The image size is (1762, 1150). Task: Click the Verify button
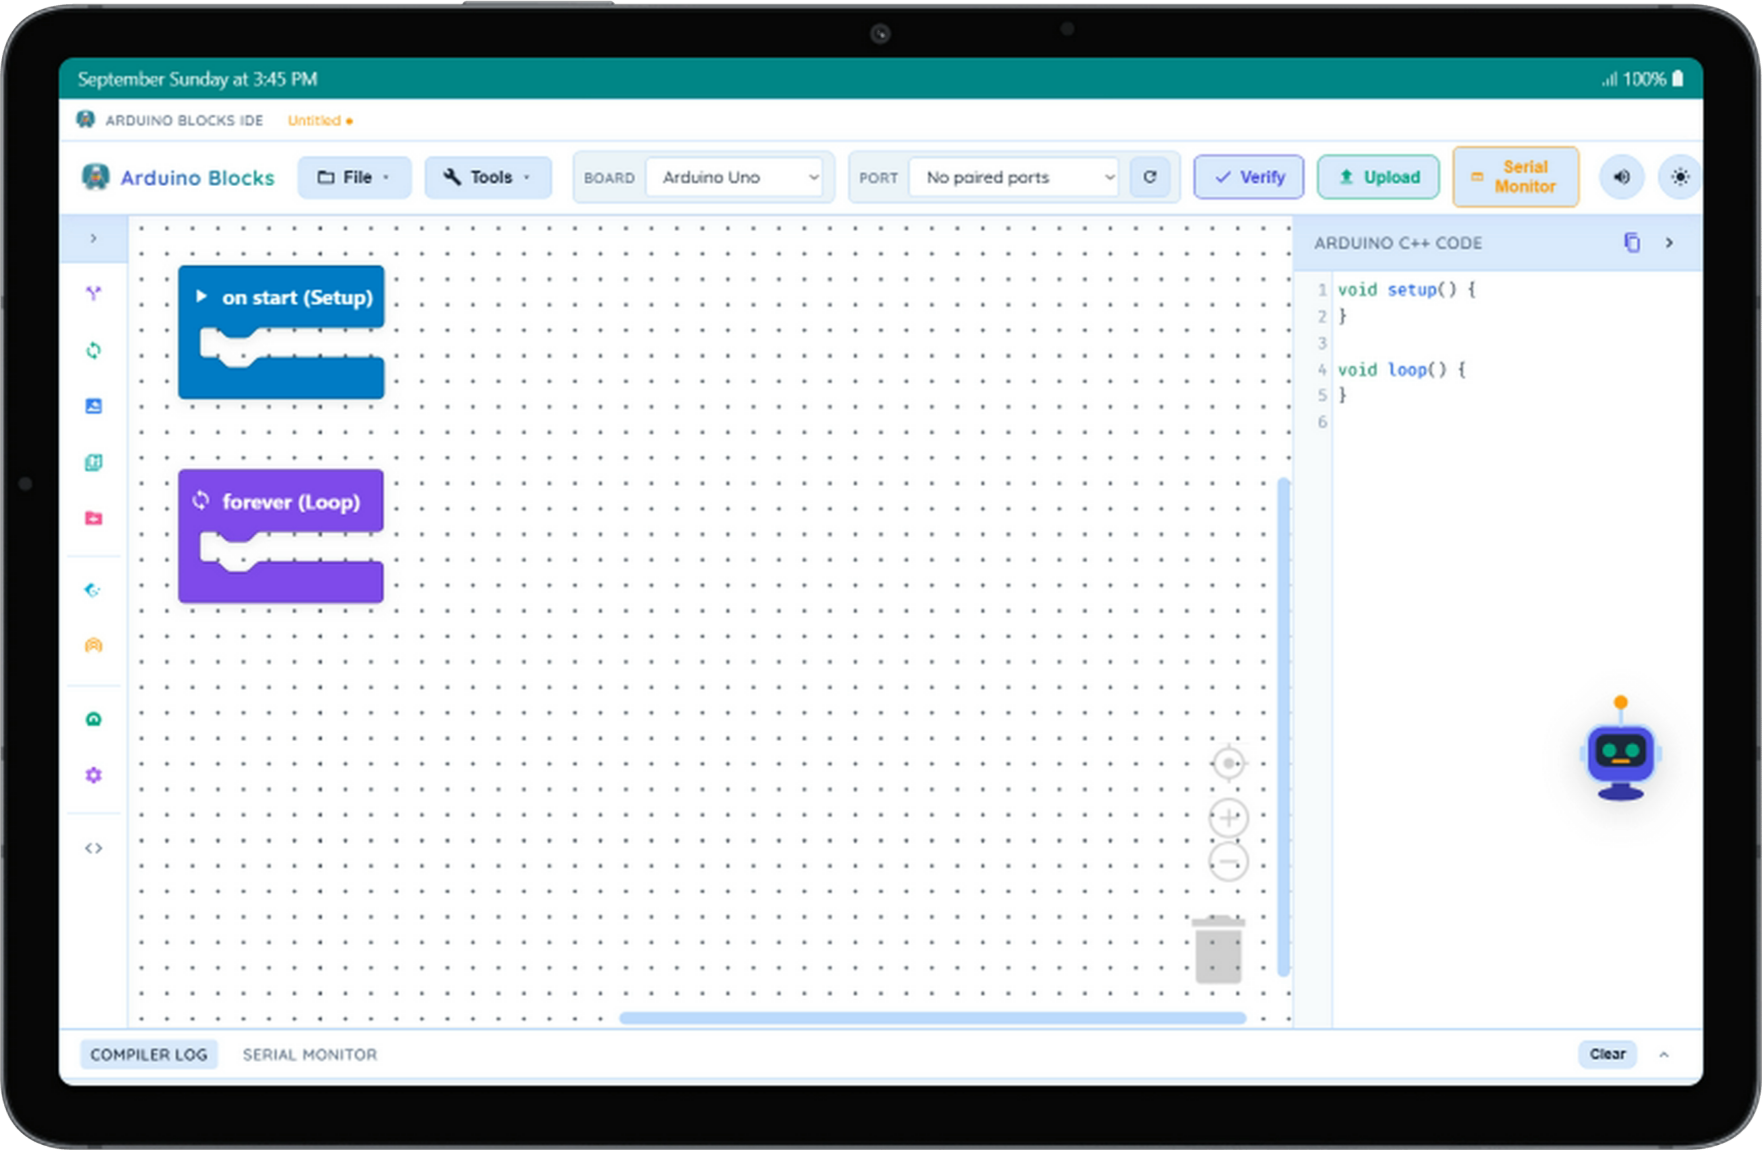[x=1249, y=177]
